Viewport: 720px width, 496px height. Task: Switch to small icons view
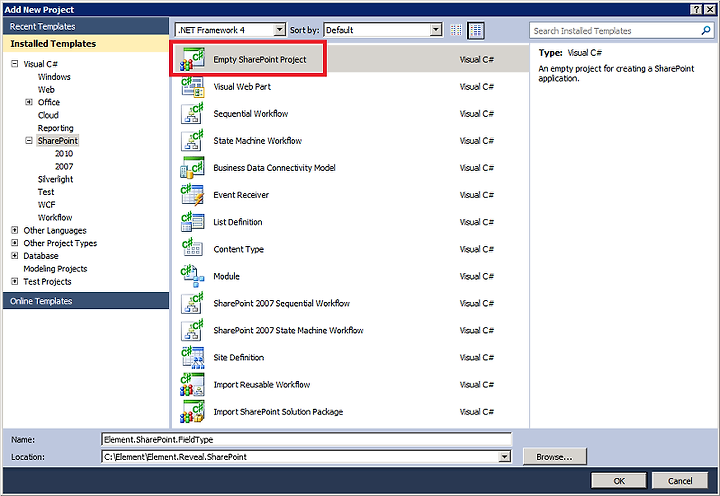456,30
